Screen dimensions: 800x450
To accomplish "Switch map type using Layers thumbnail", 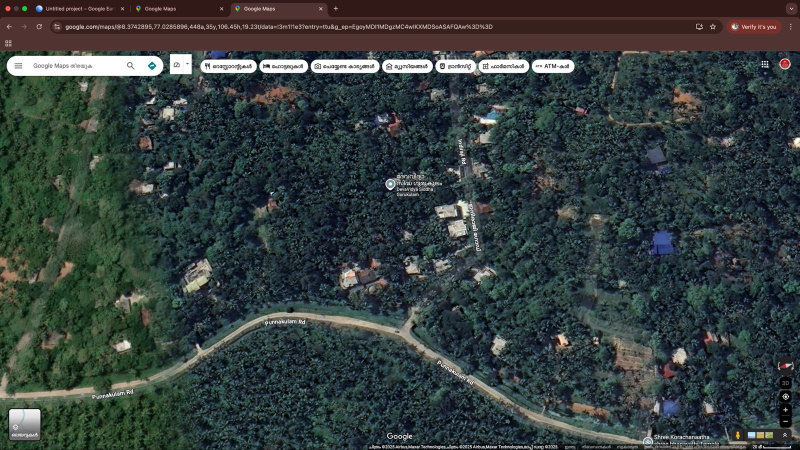I will coord(25,424).
